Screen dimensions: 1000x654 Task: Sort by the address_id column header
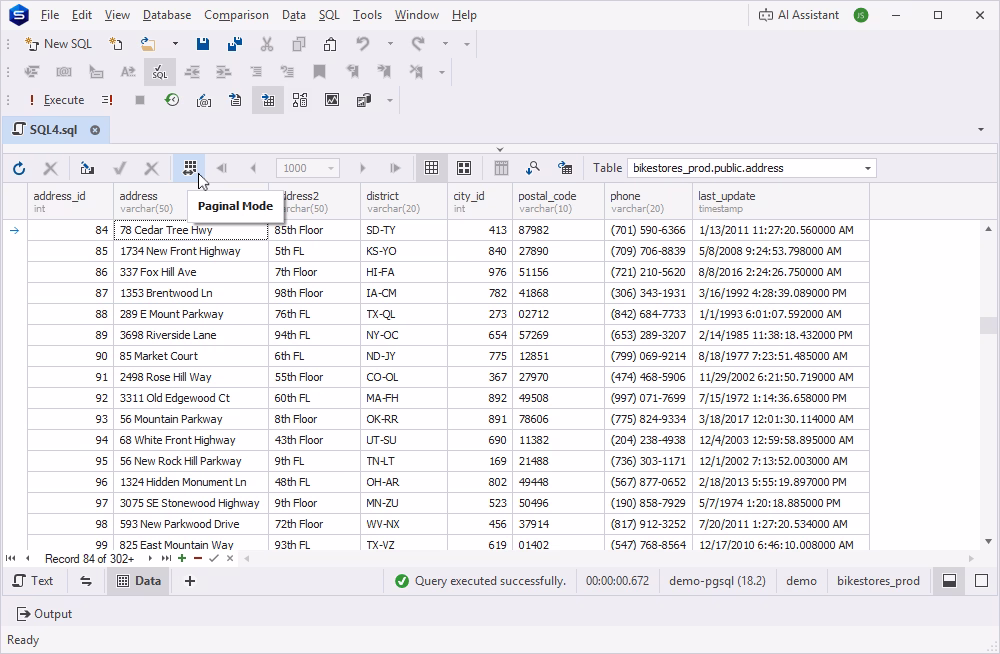(x=70, y=201)
